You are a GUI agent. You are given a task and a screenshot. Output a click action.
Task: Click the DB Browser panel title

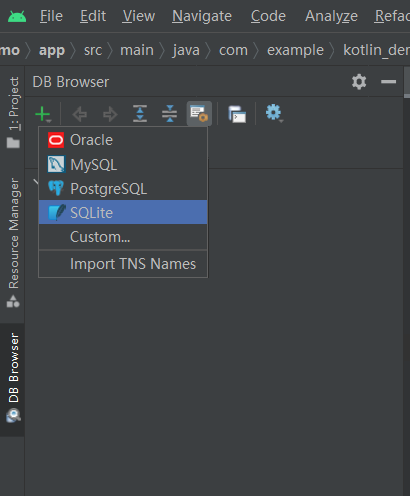71,82
